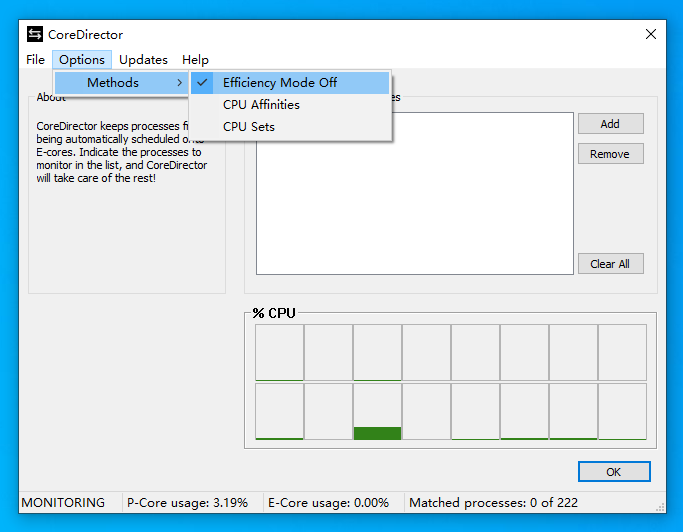Open the Updates menu
The height and width of the screenshot is (532, 683).
click(143, 60)
